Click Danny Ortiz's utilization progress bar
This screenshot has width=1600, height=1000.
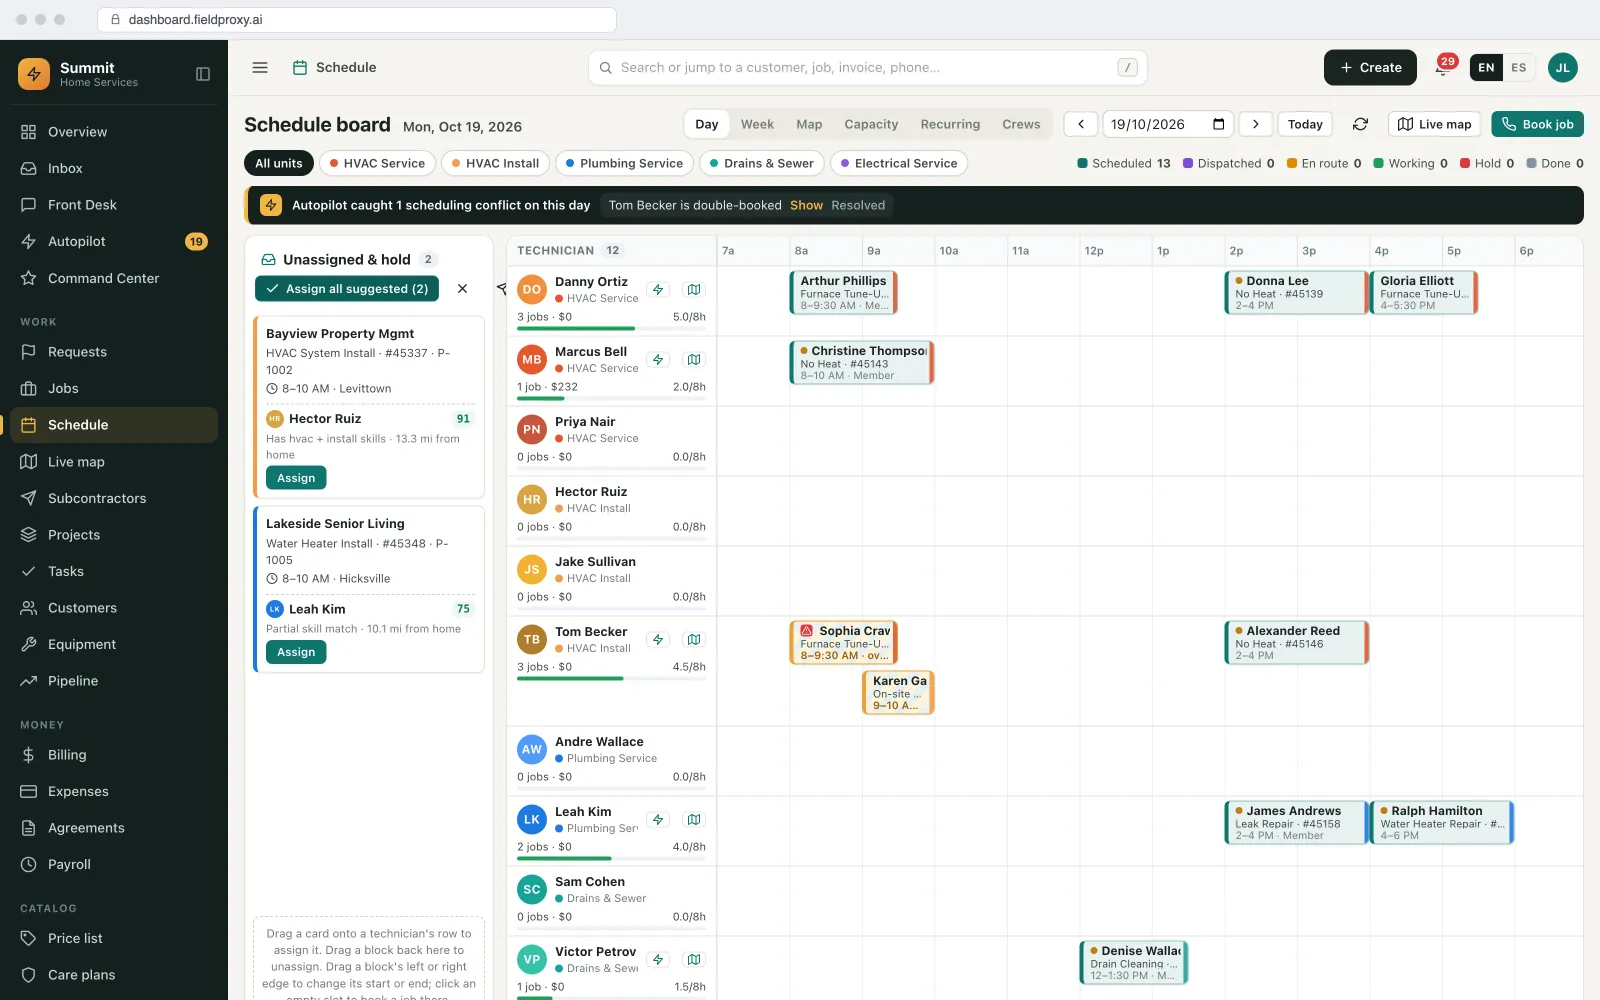pos(611,328)
